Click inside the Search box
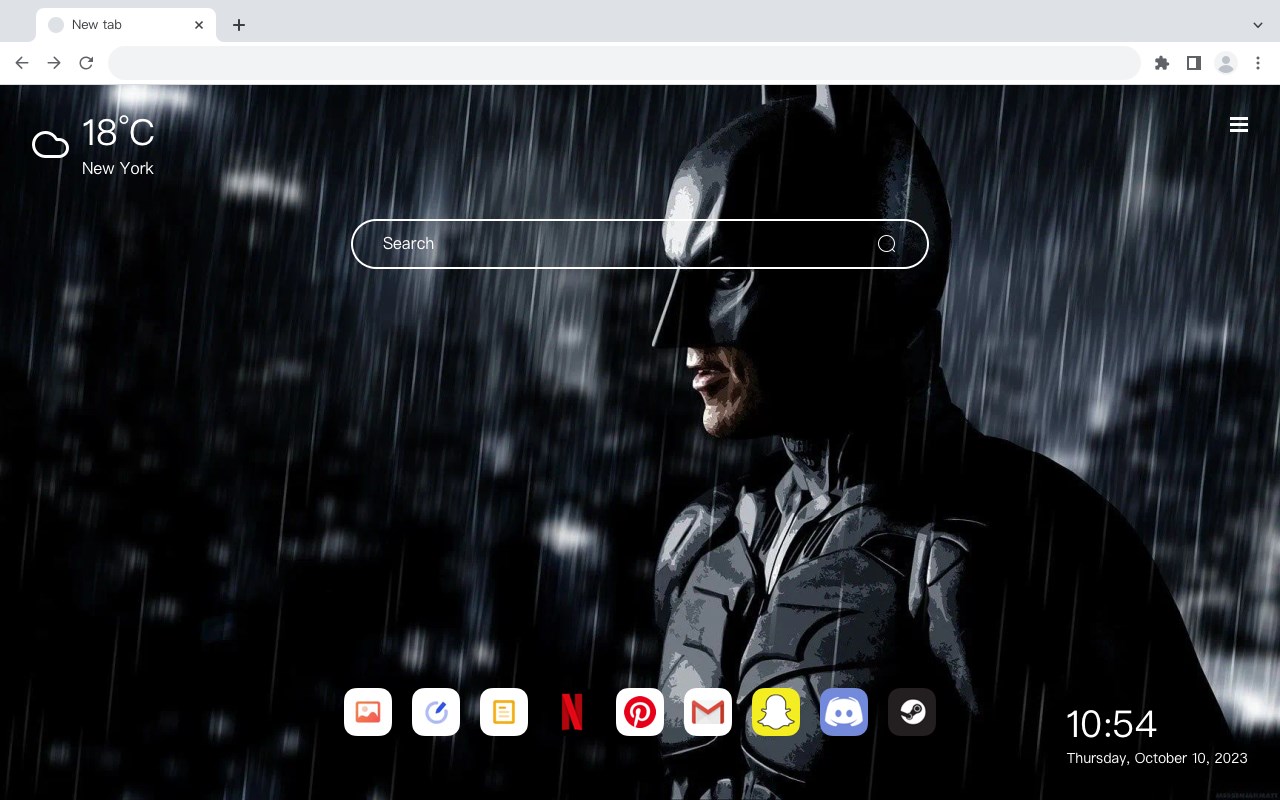 coord(640,244)
